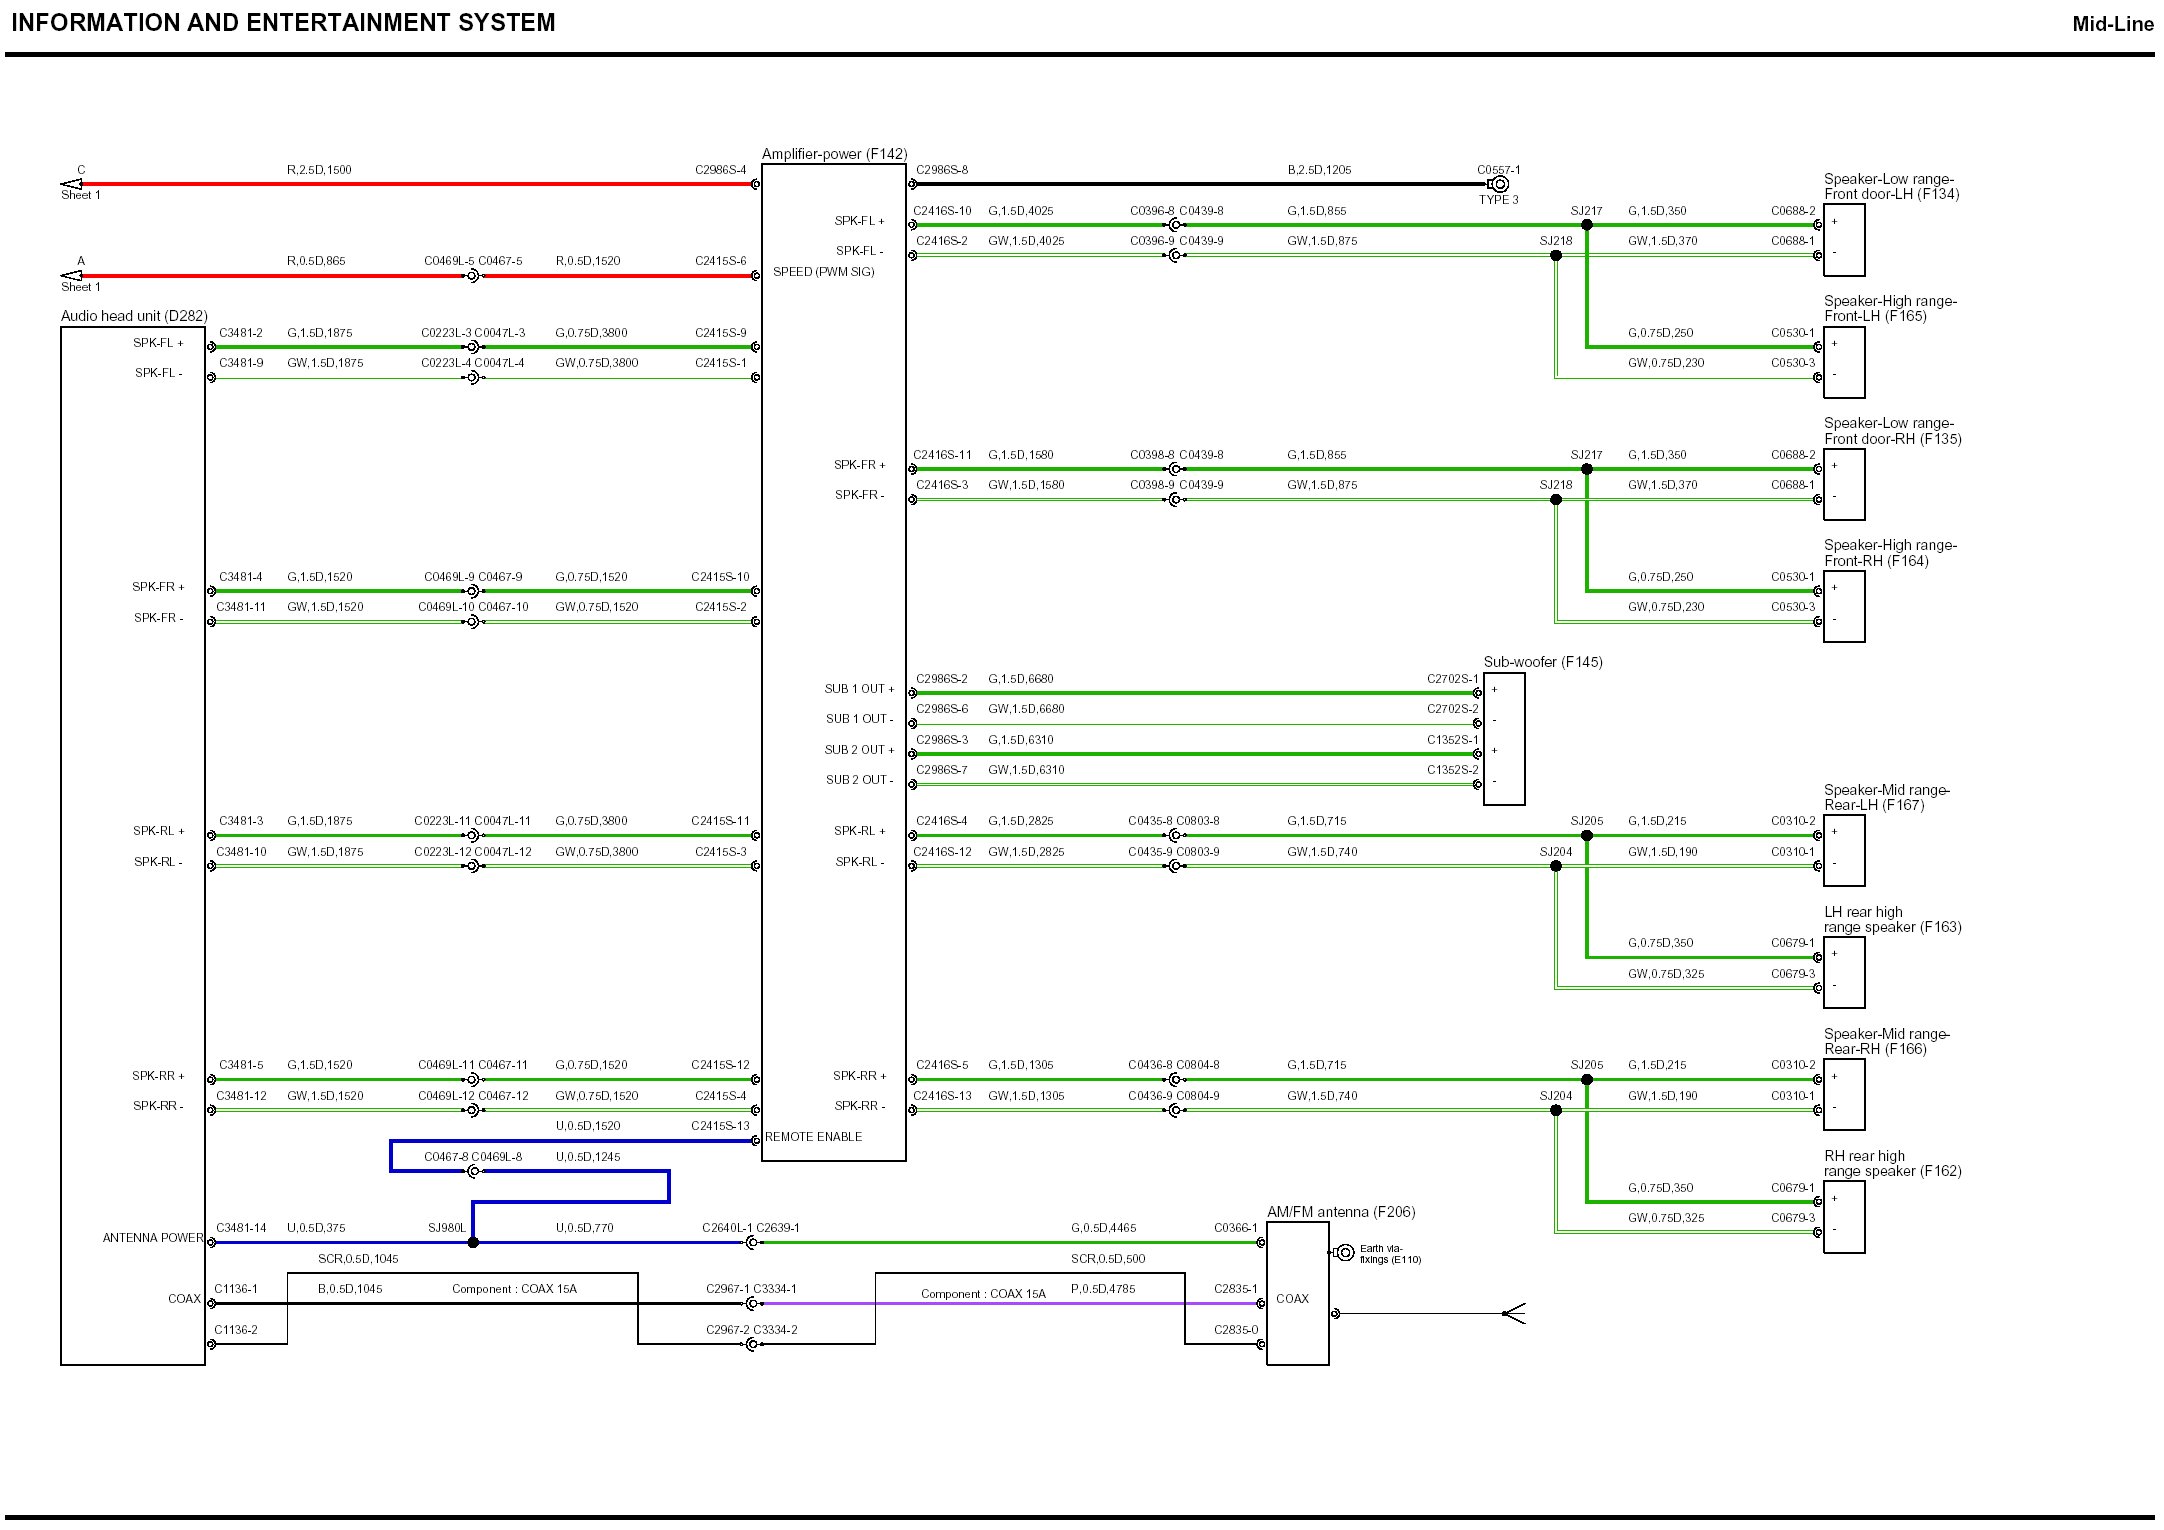Viewport: 2164px width, 1530px height.
Task: Click the Sheet 1 arrow labeled A
Action: point(72,276)
